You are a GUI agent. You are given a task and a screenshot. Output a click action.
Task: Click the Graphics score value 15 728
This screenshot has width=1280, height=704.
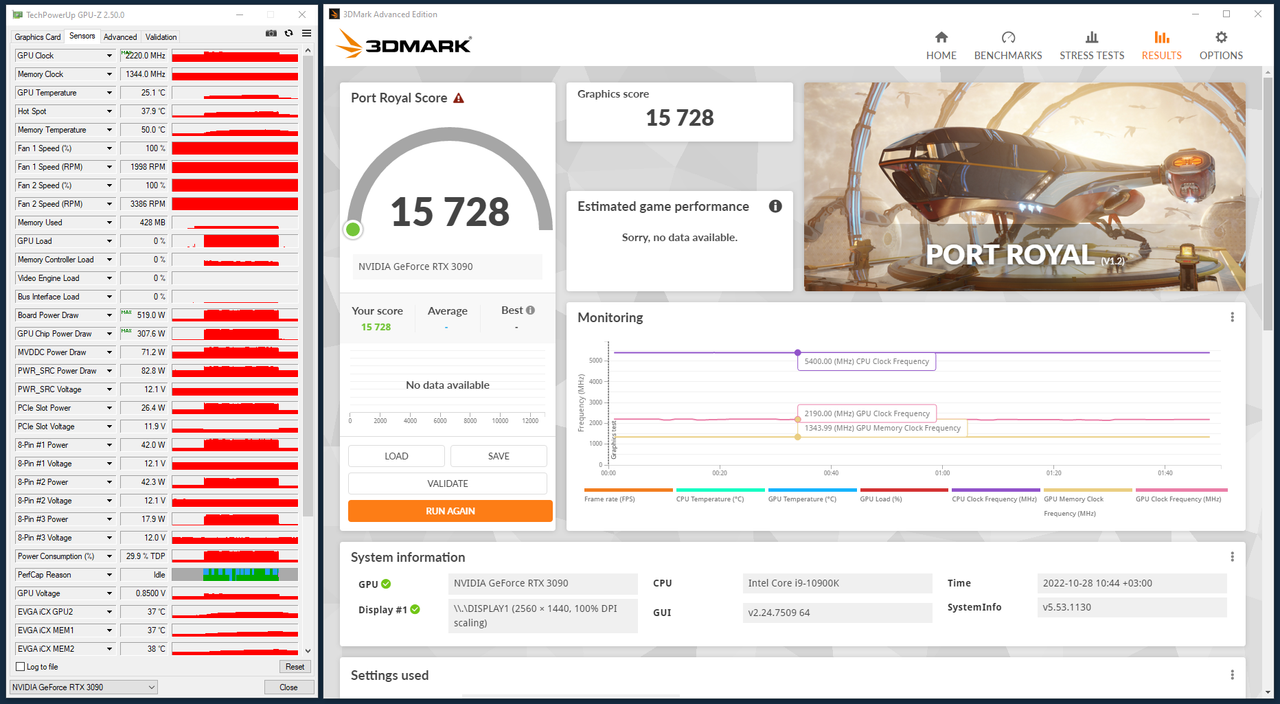(680, 118)
